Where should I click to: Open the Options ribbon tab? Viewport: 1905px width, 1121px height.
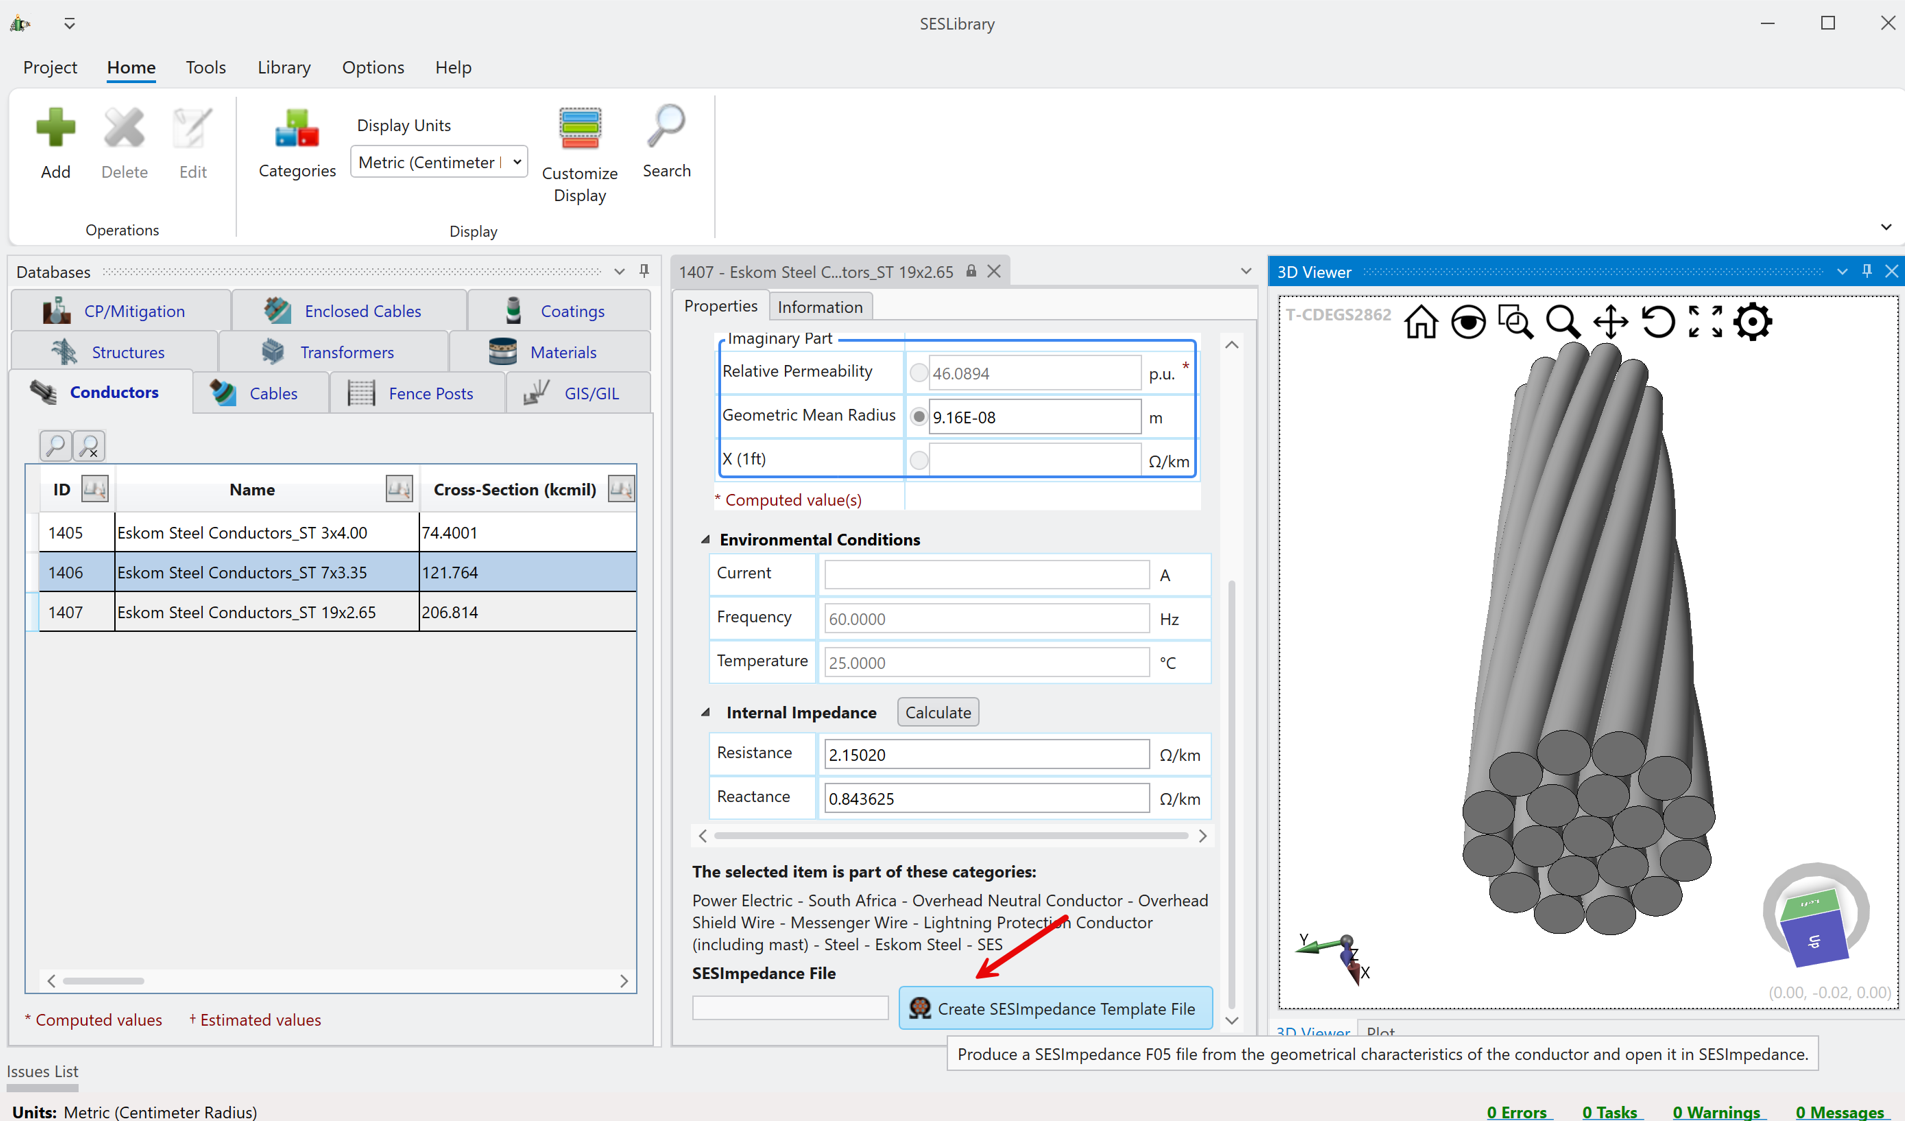point(373,67)
